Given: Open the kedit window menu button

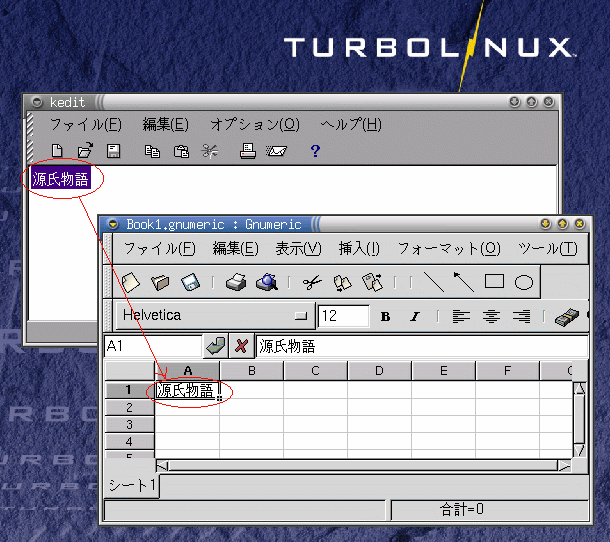Looking at the screenshot, I should [37, 102].
